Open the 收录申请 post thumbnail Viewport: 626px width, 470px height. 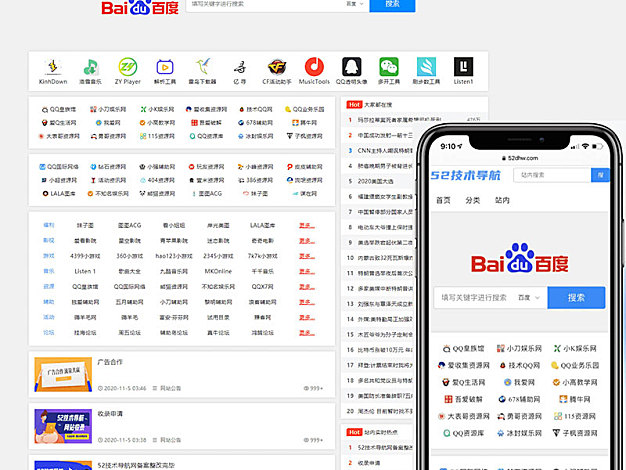pyautogui.click(x=63, y=426)
